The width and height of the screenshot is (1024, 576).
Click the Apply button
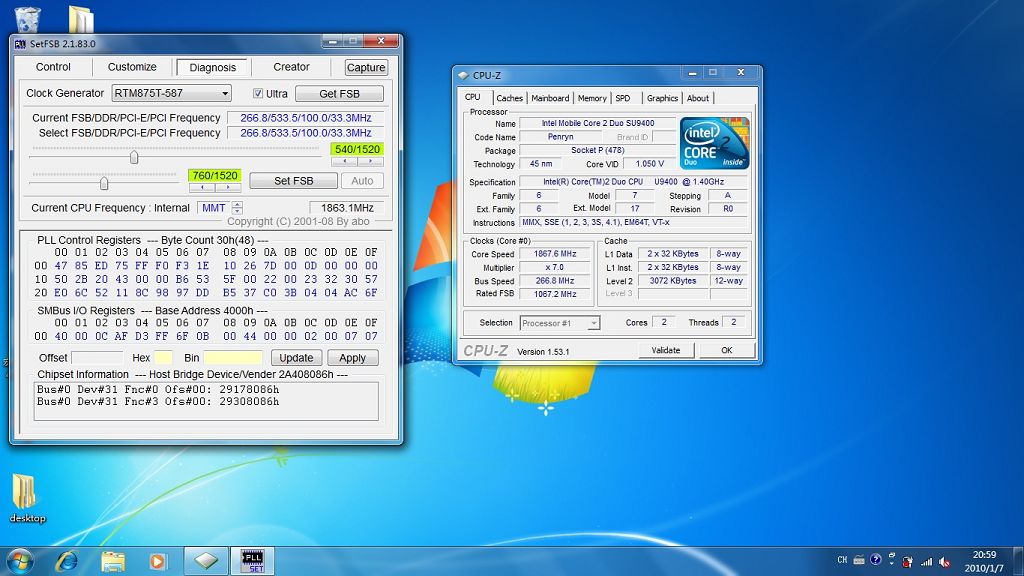(352, 358)
